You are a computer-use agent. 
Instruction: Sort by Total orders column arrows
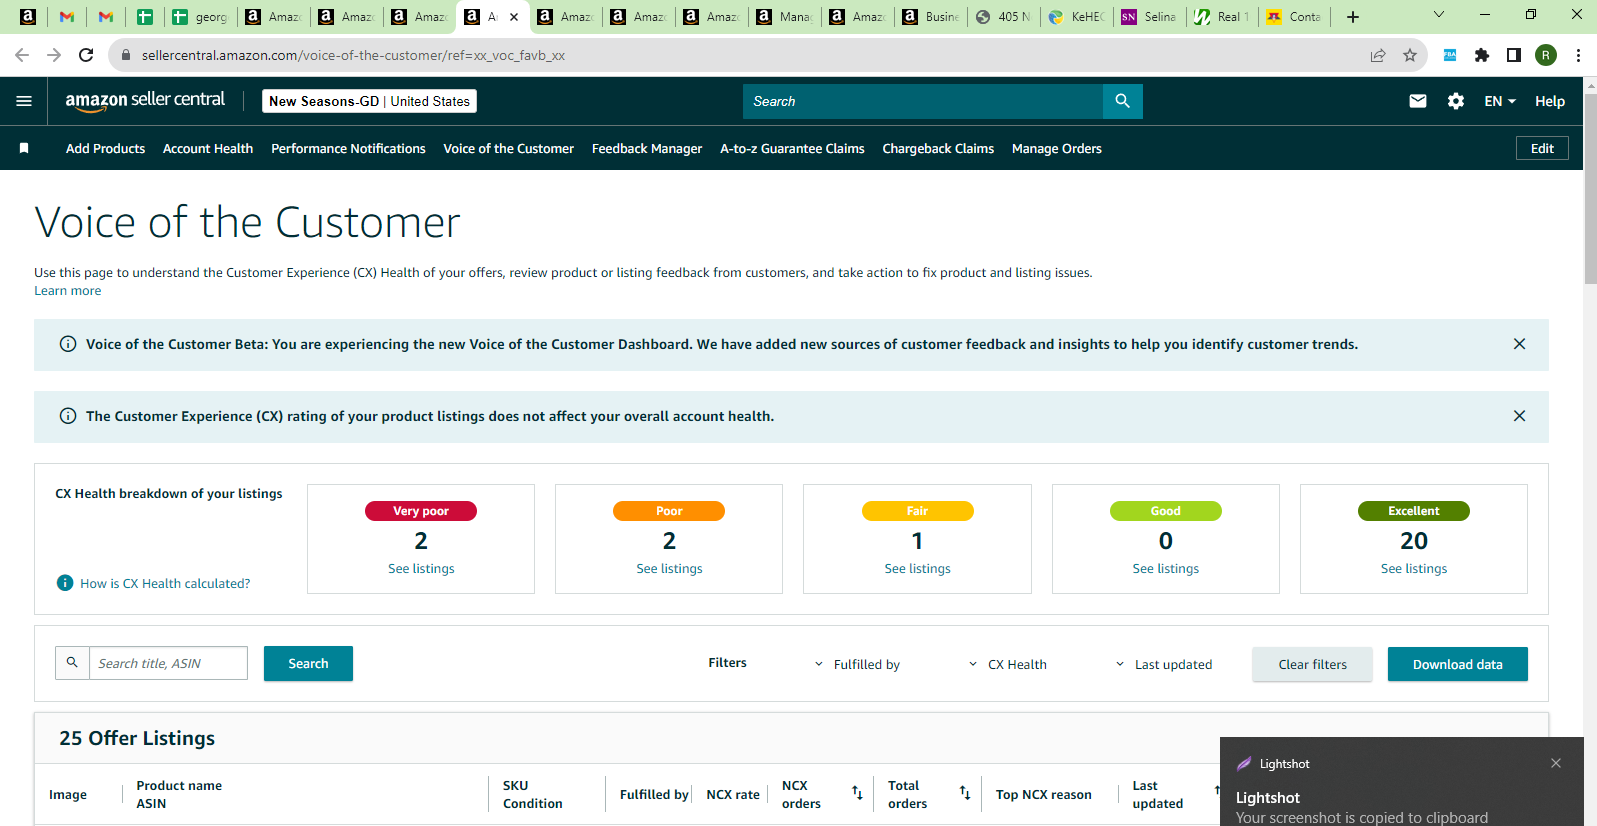965,793
